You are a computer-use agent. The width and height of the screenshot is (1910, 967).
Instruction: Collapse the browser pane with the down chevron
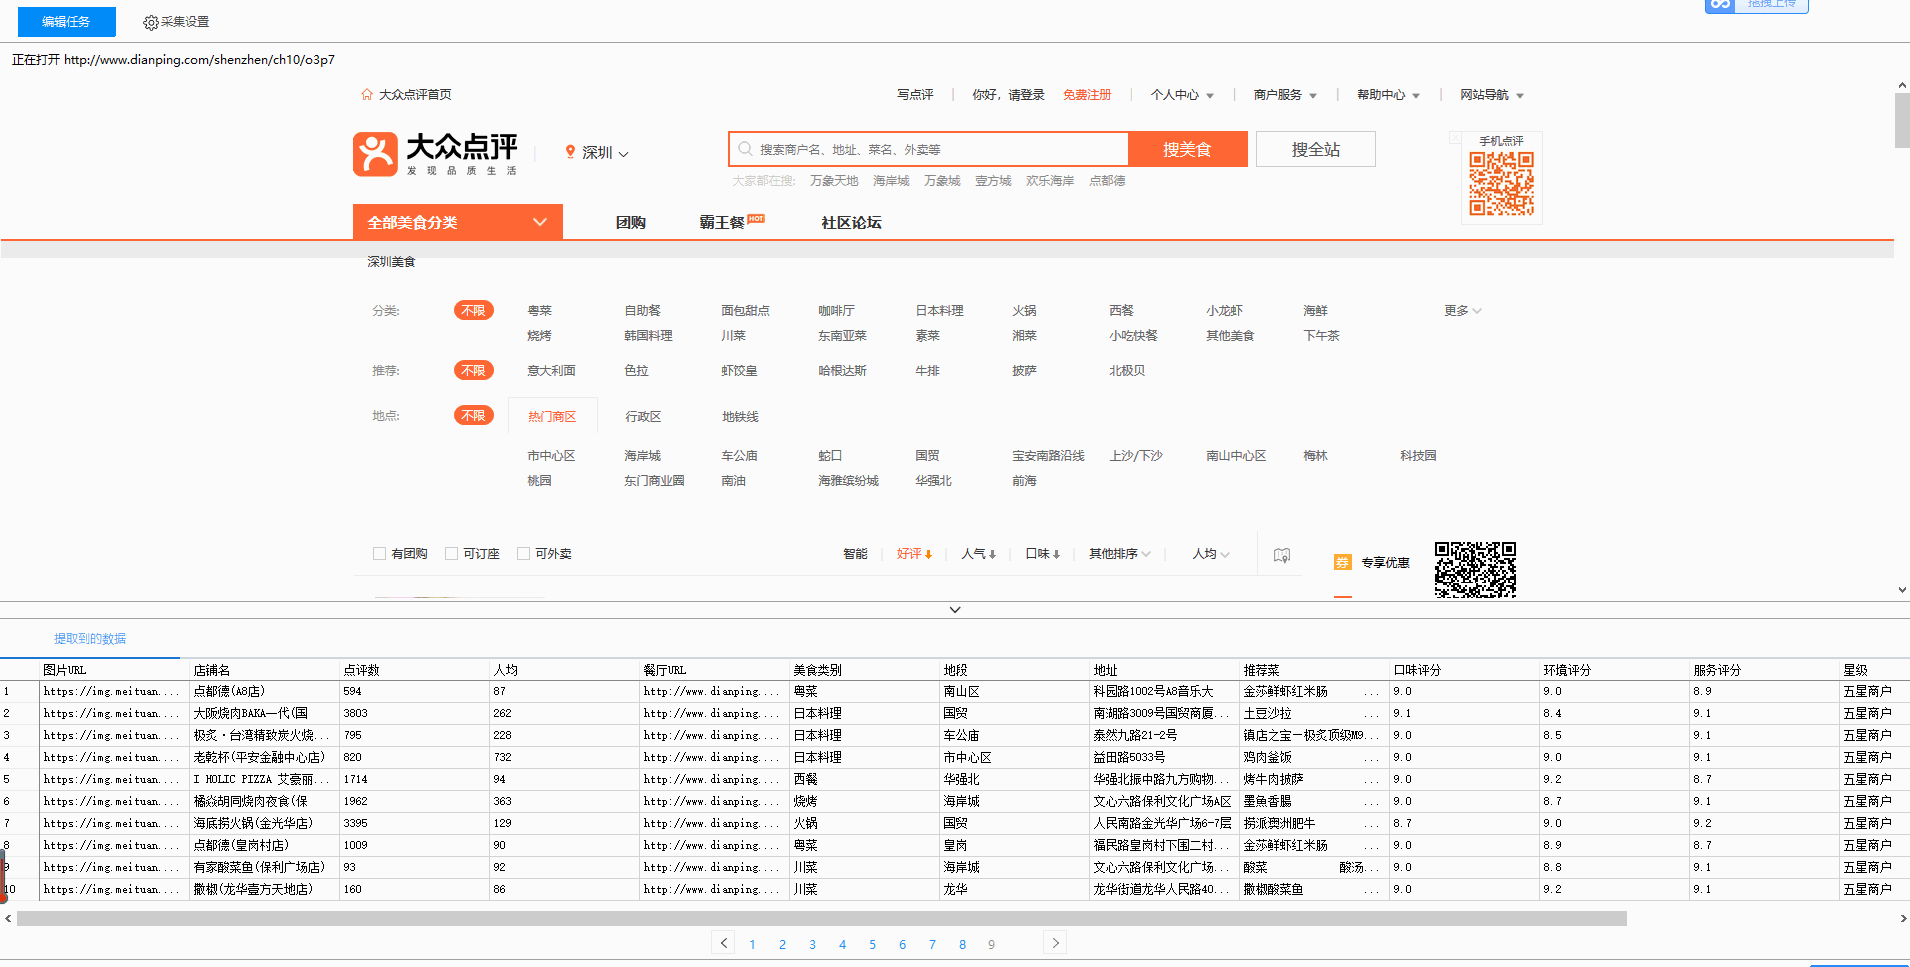(955, 610)
